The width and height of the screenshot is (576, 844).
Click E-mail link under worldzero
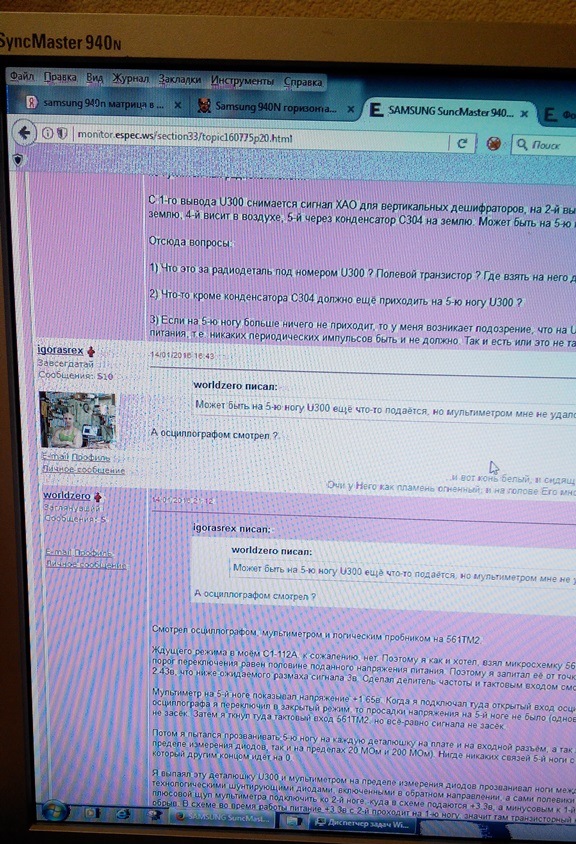tap(59, 552)
